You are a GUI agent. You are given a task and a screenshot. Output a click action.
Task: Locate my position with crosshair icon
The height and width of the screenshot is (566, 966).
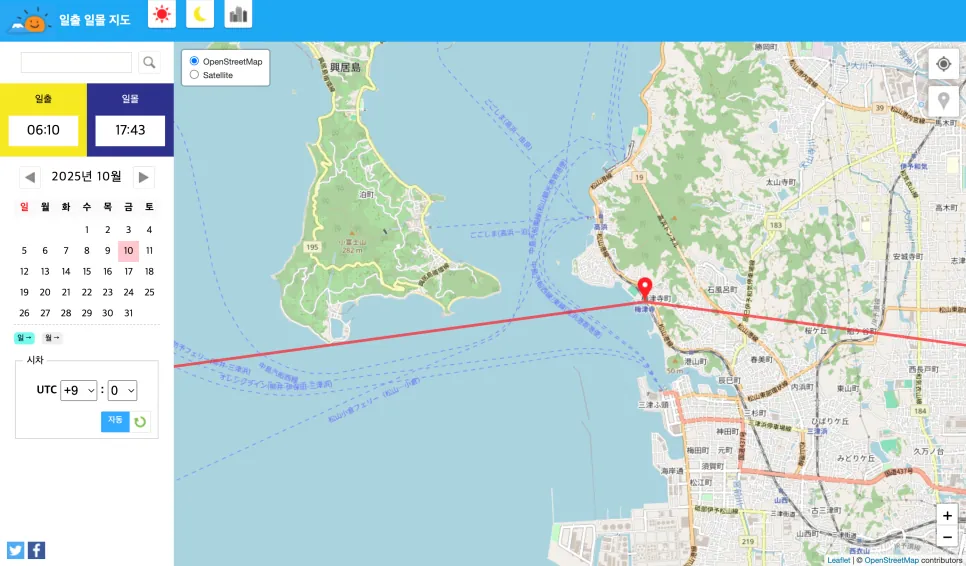coord(943,64)
